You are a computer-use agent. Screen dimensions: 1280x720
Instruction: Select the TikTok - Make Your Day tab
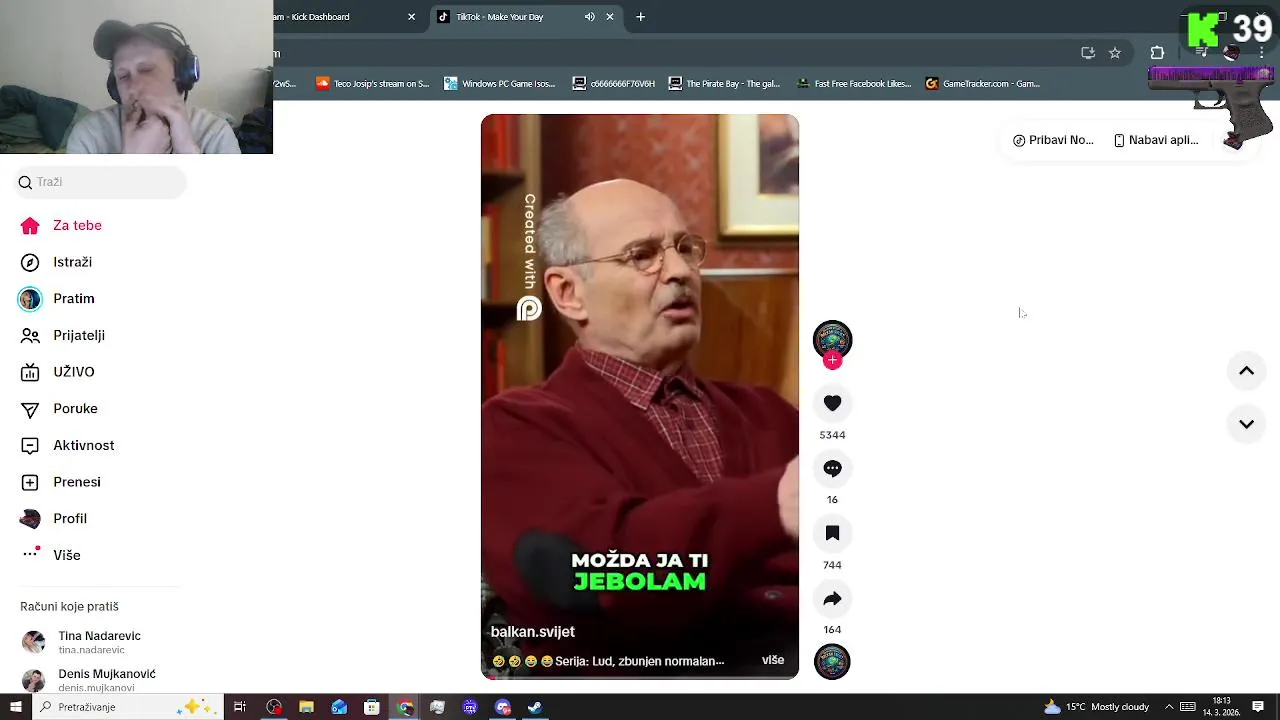point(500,17)
